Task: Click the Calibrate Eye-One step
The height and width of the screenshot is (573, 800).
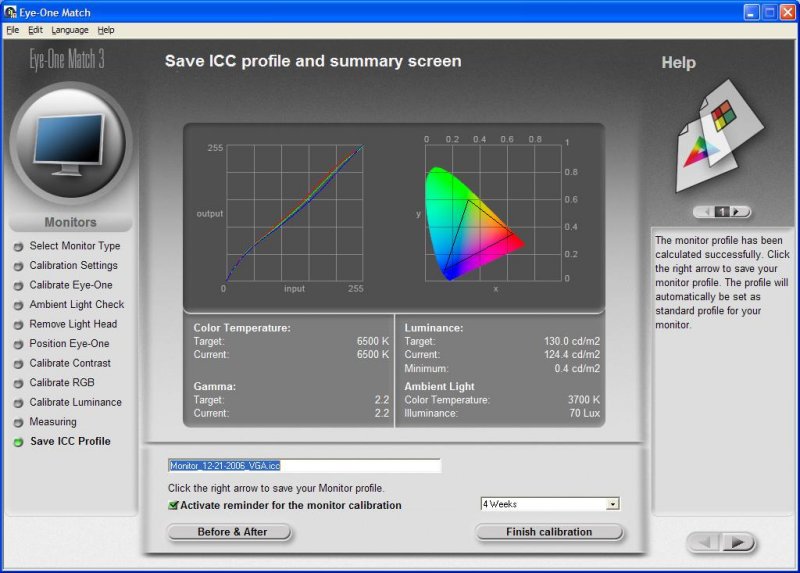Action: coord(71,285)
